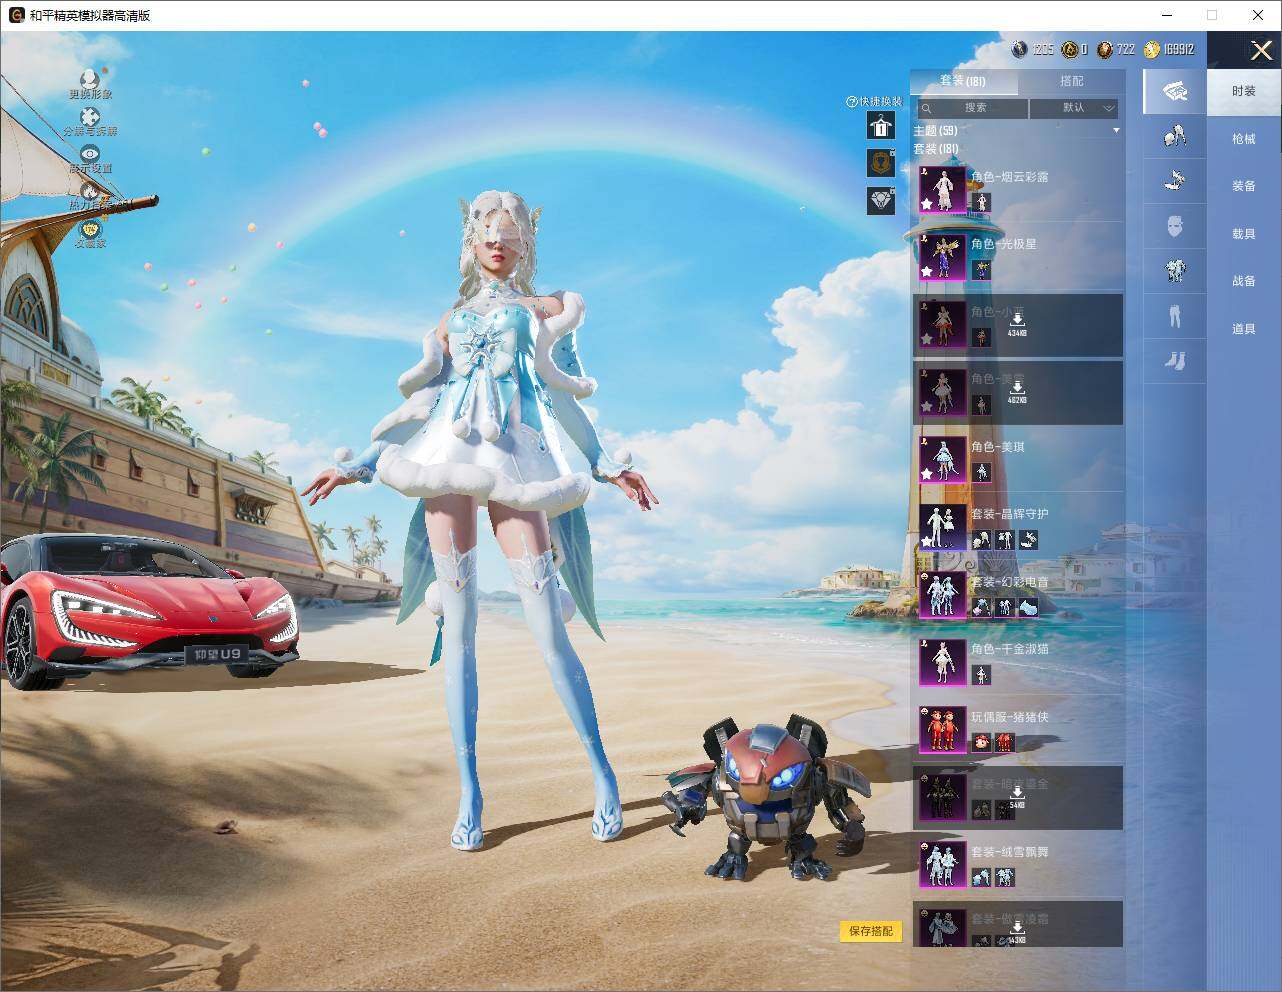The width and height of the screenshot is (1282, 992).
Task: Select the glider category icon
Action: click(x=1175, y=180)
